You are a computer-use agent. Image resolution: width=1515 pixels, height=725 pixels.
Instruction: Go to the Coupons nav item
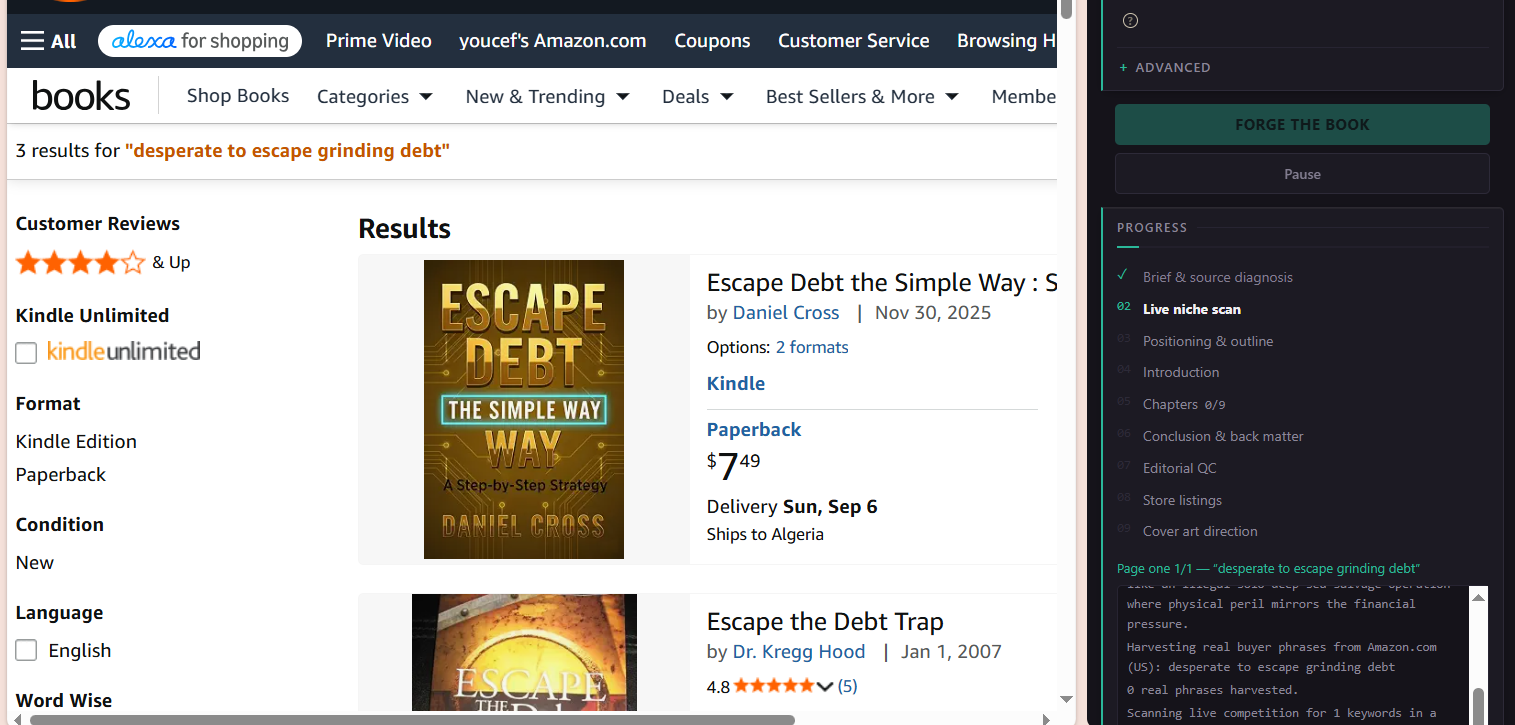[712, 41]
